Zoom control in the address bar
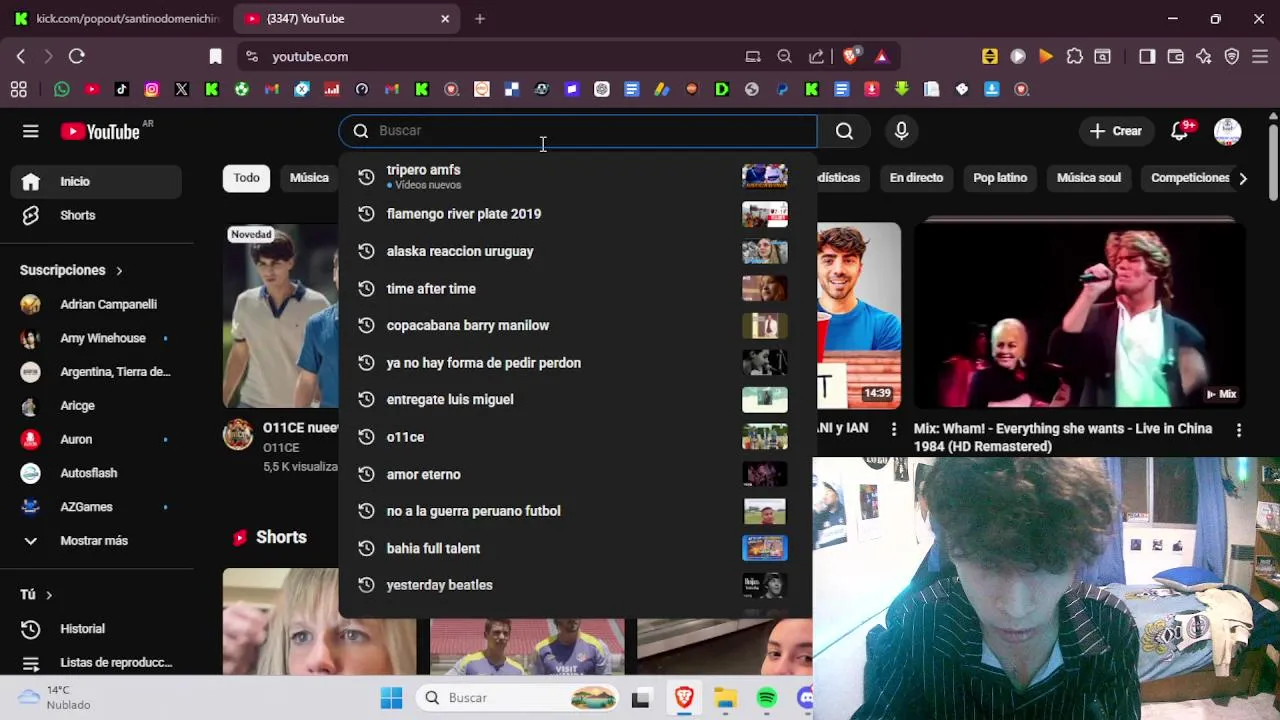The width and height of the screenshot is (1280, 720). click(785, 57)
